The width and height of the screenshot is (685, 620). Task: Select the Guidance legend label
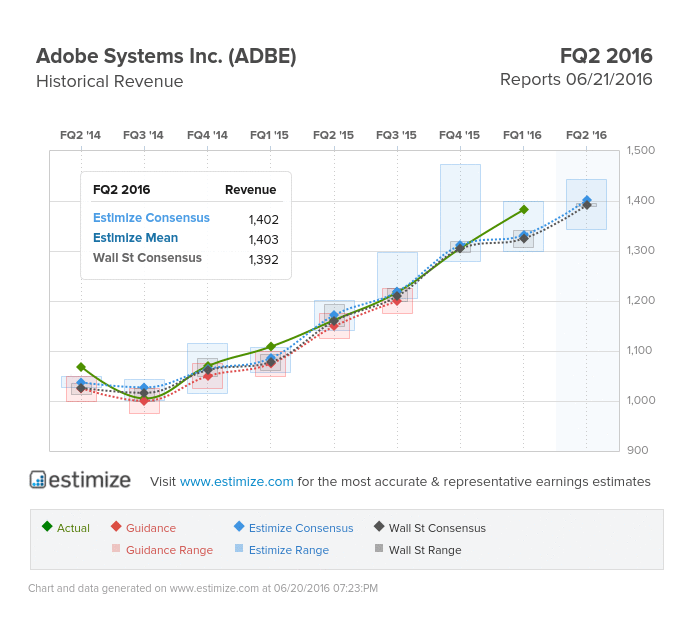151,528
